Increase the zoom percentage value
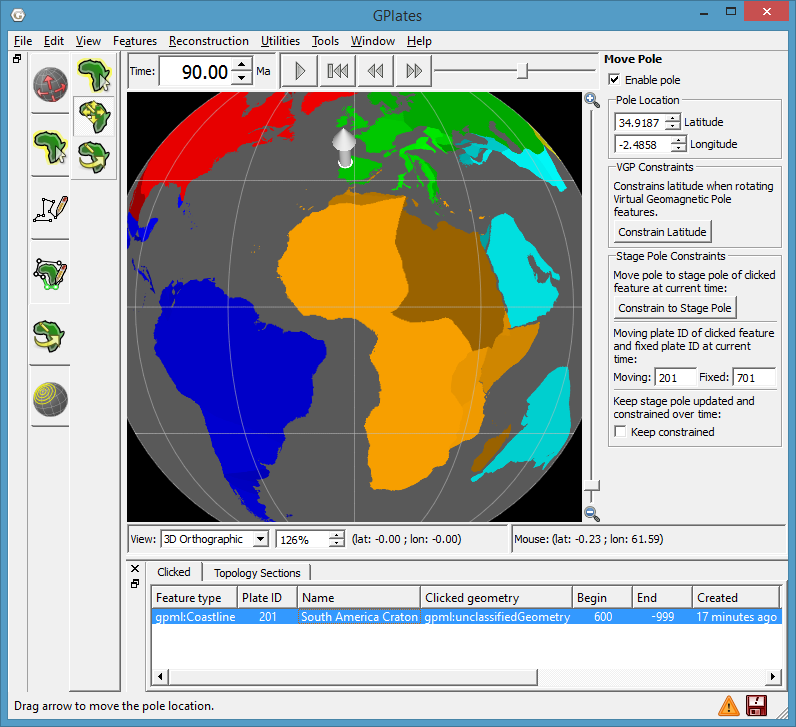The width and height of the screenshot is (796, 727). click(336, 535)
